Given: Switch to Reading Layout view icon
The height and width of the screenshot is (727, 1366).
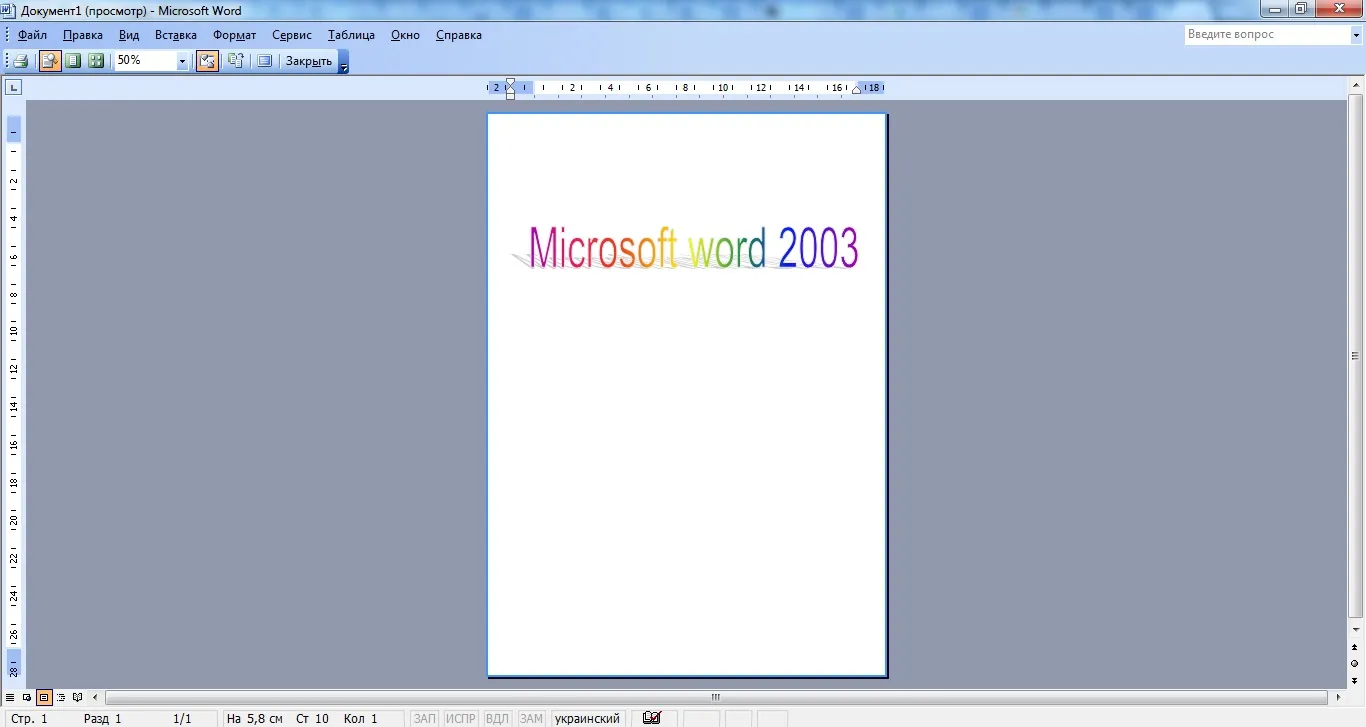Looking at the screenshot, I should coord(78,697).
